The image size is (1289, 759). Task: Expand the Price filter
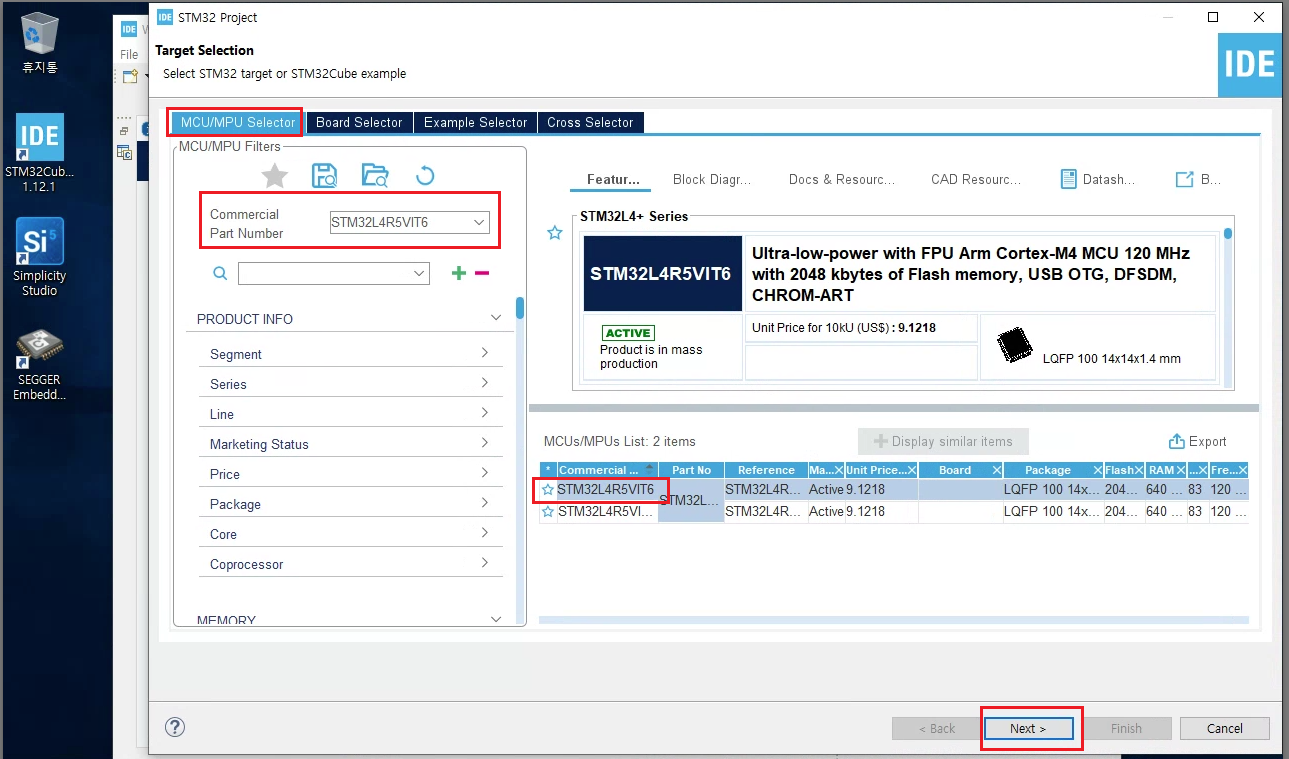coord(350,474)
